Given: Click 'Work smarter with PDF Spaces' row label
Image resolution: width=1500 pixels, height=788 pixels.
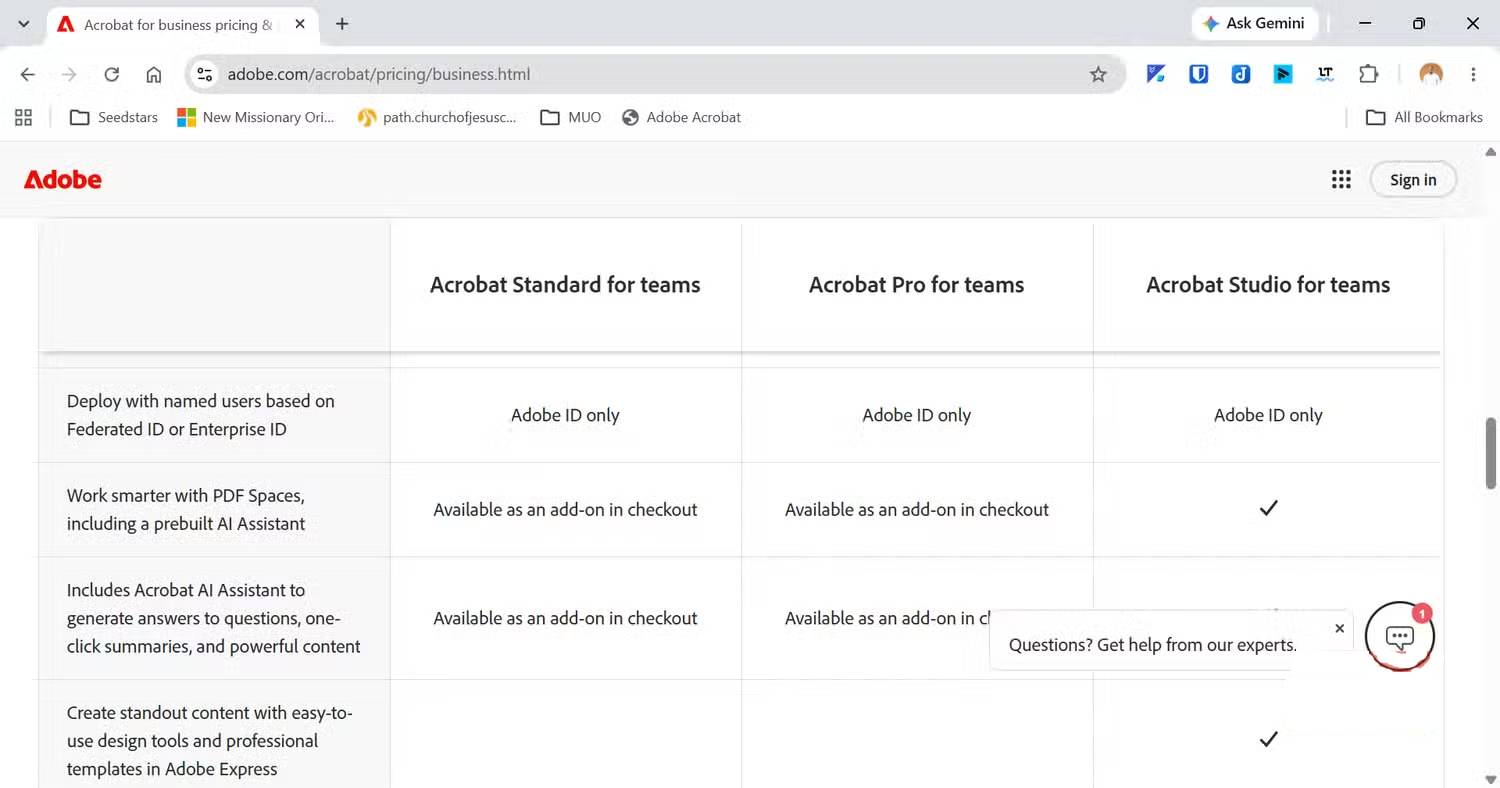Looking at the screenshot, I should [x=186, y=509].
